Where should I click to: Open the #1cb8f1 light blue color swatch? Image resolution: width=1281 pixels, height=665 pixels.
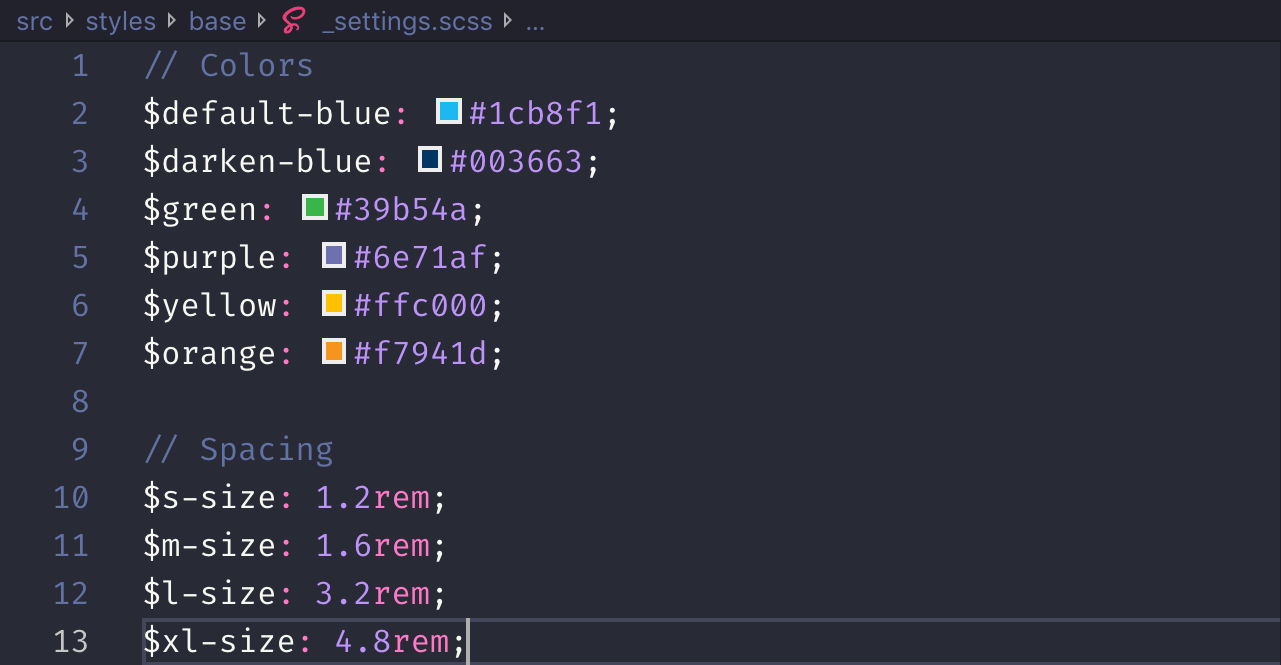(449, 111)
